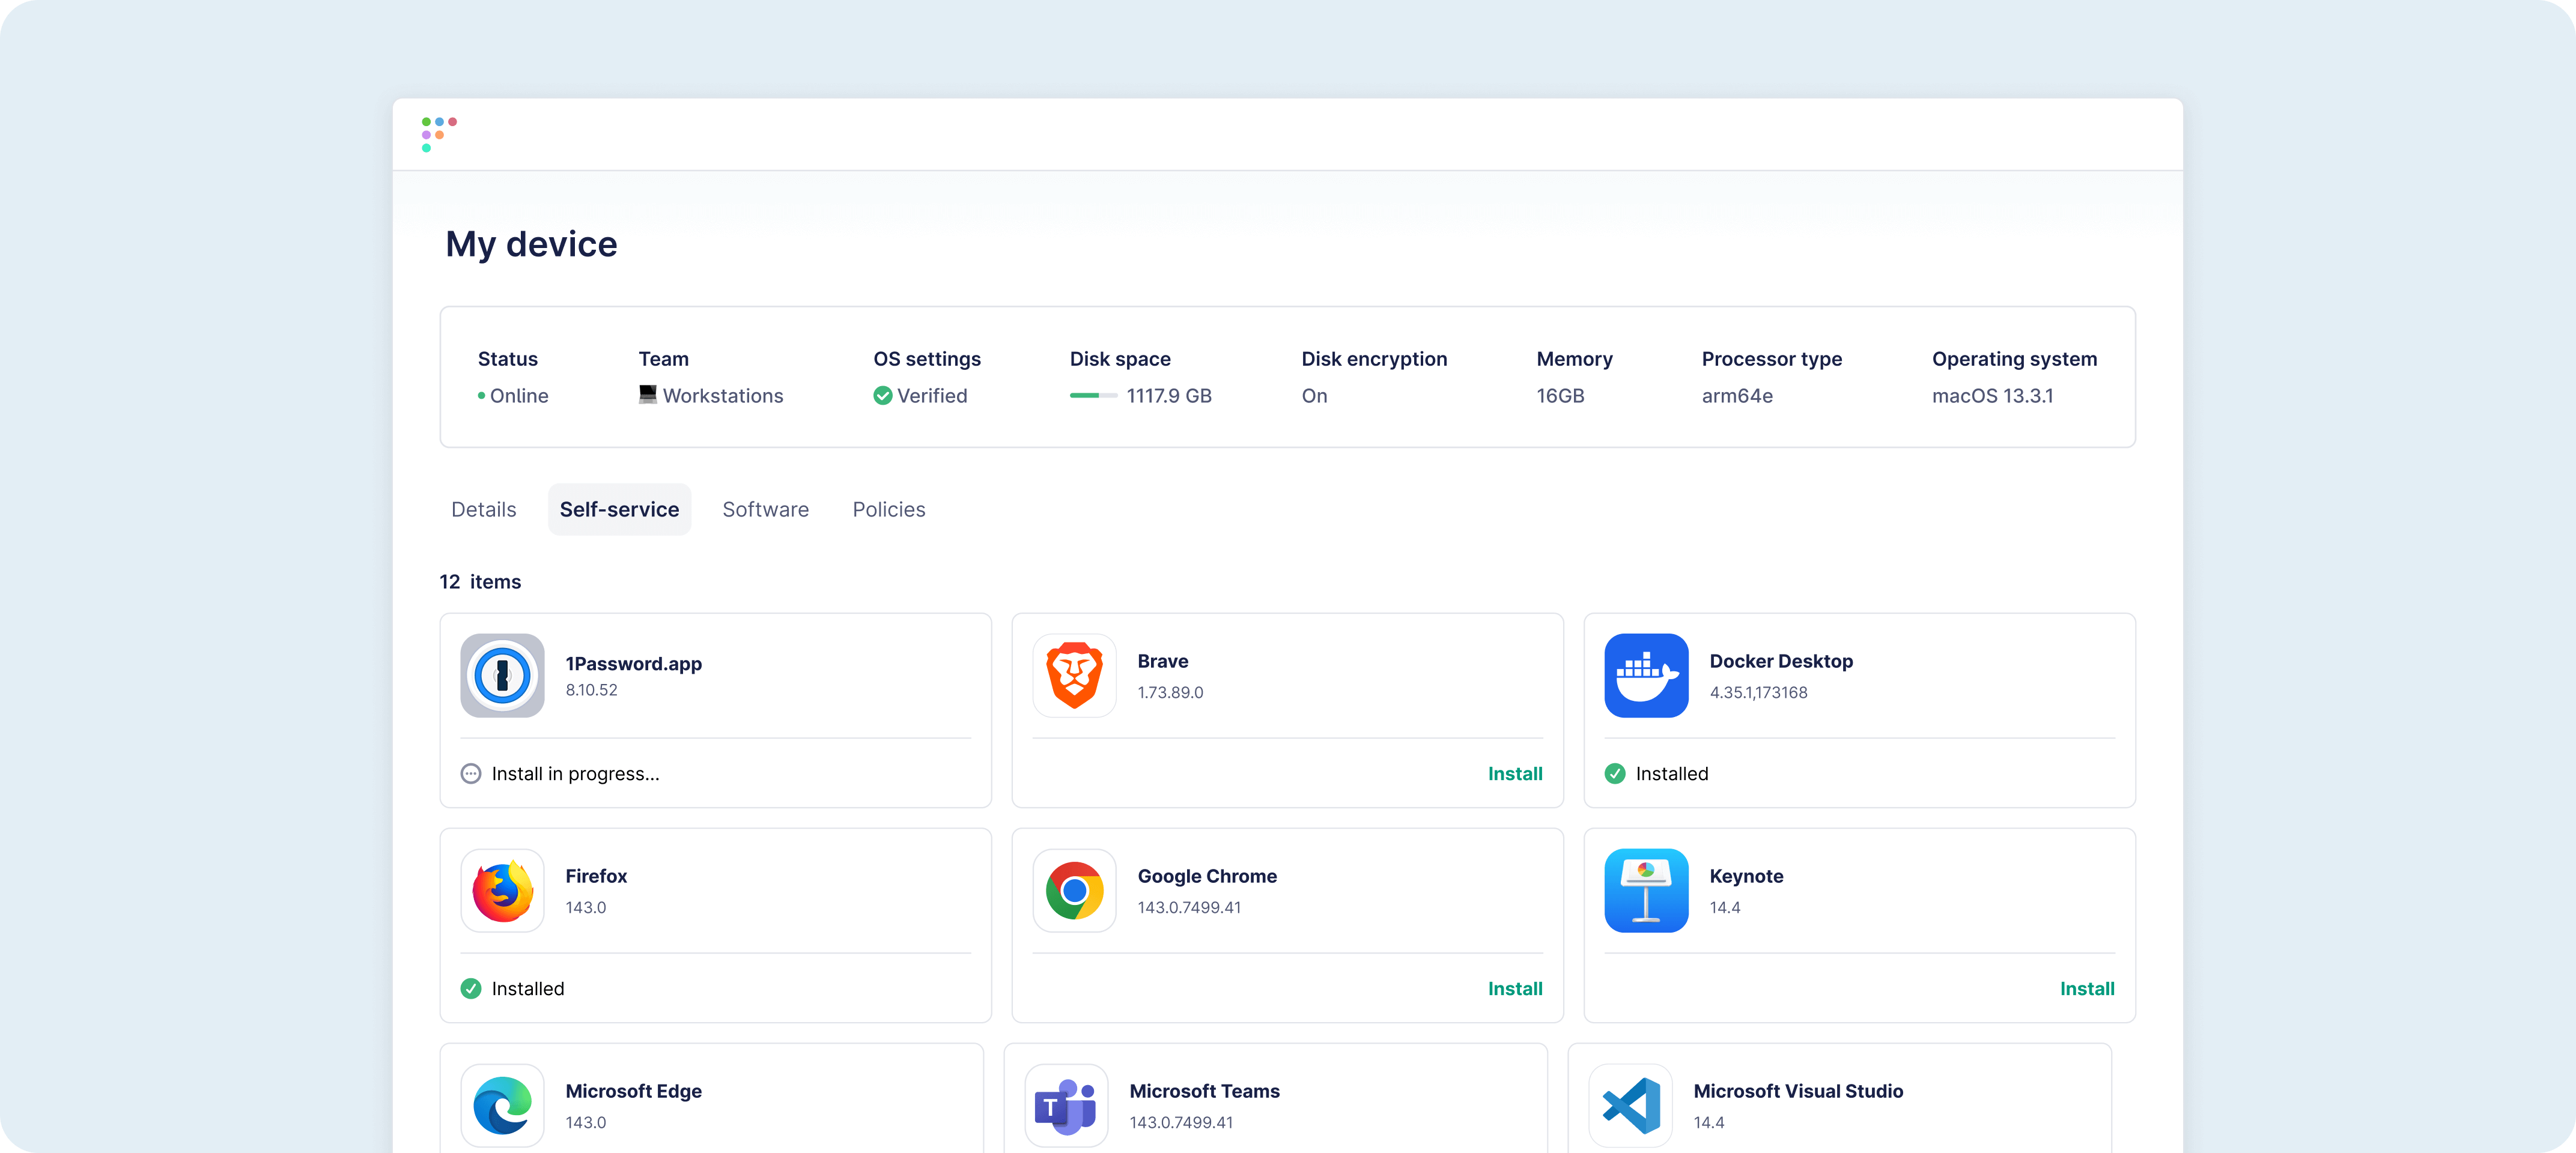The width and height of the screenshot is (2576, 1153).
Task: Click the 1Password app icon
Action: pos(502,675)
